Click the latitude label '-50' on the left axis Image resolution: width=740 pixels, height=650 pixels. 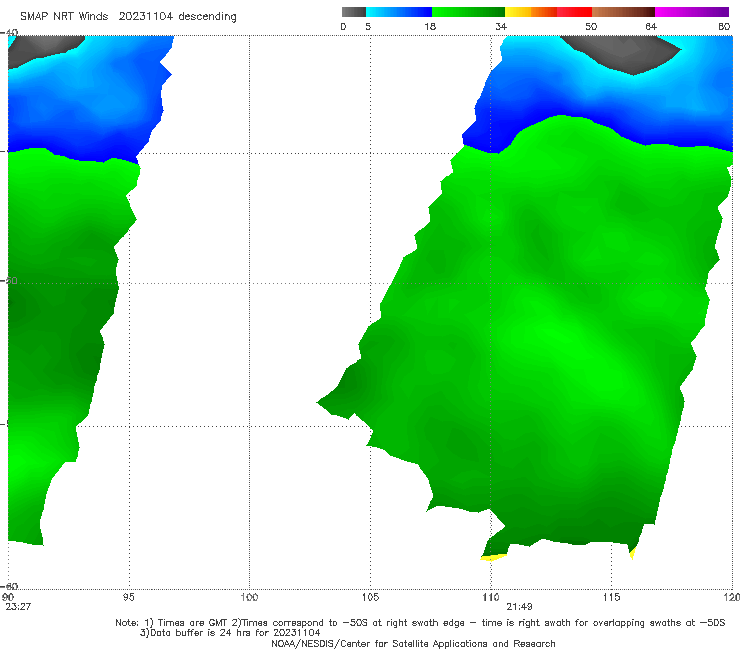coord(10,281)
